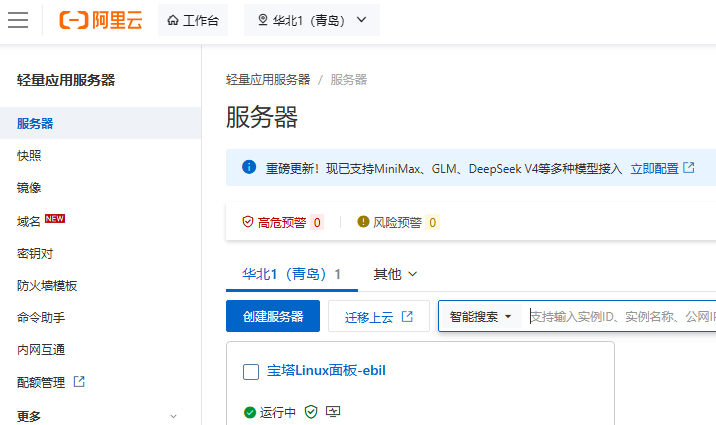Click the 轻量应用服务器 sidebar title
Image resolution: width=716 pixels, height=425 pixels.
[66, 80]
